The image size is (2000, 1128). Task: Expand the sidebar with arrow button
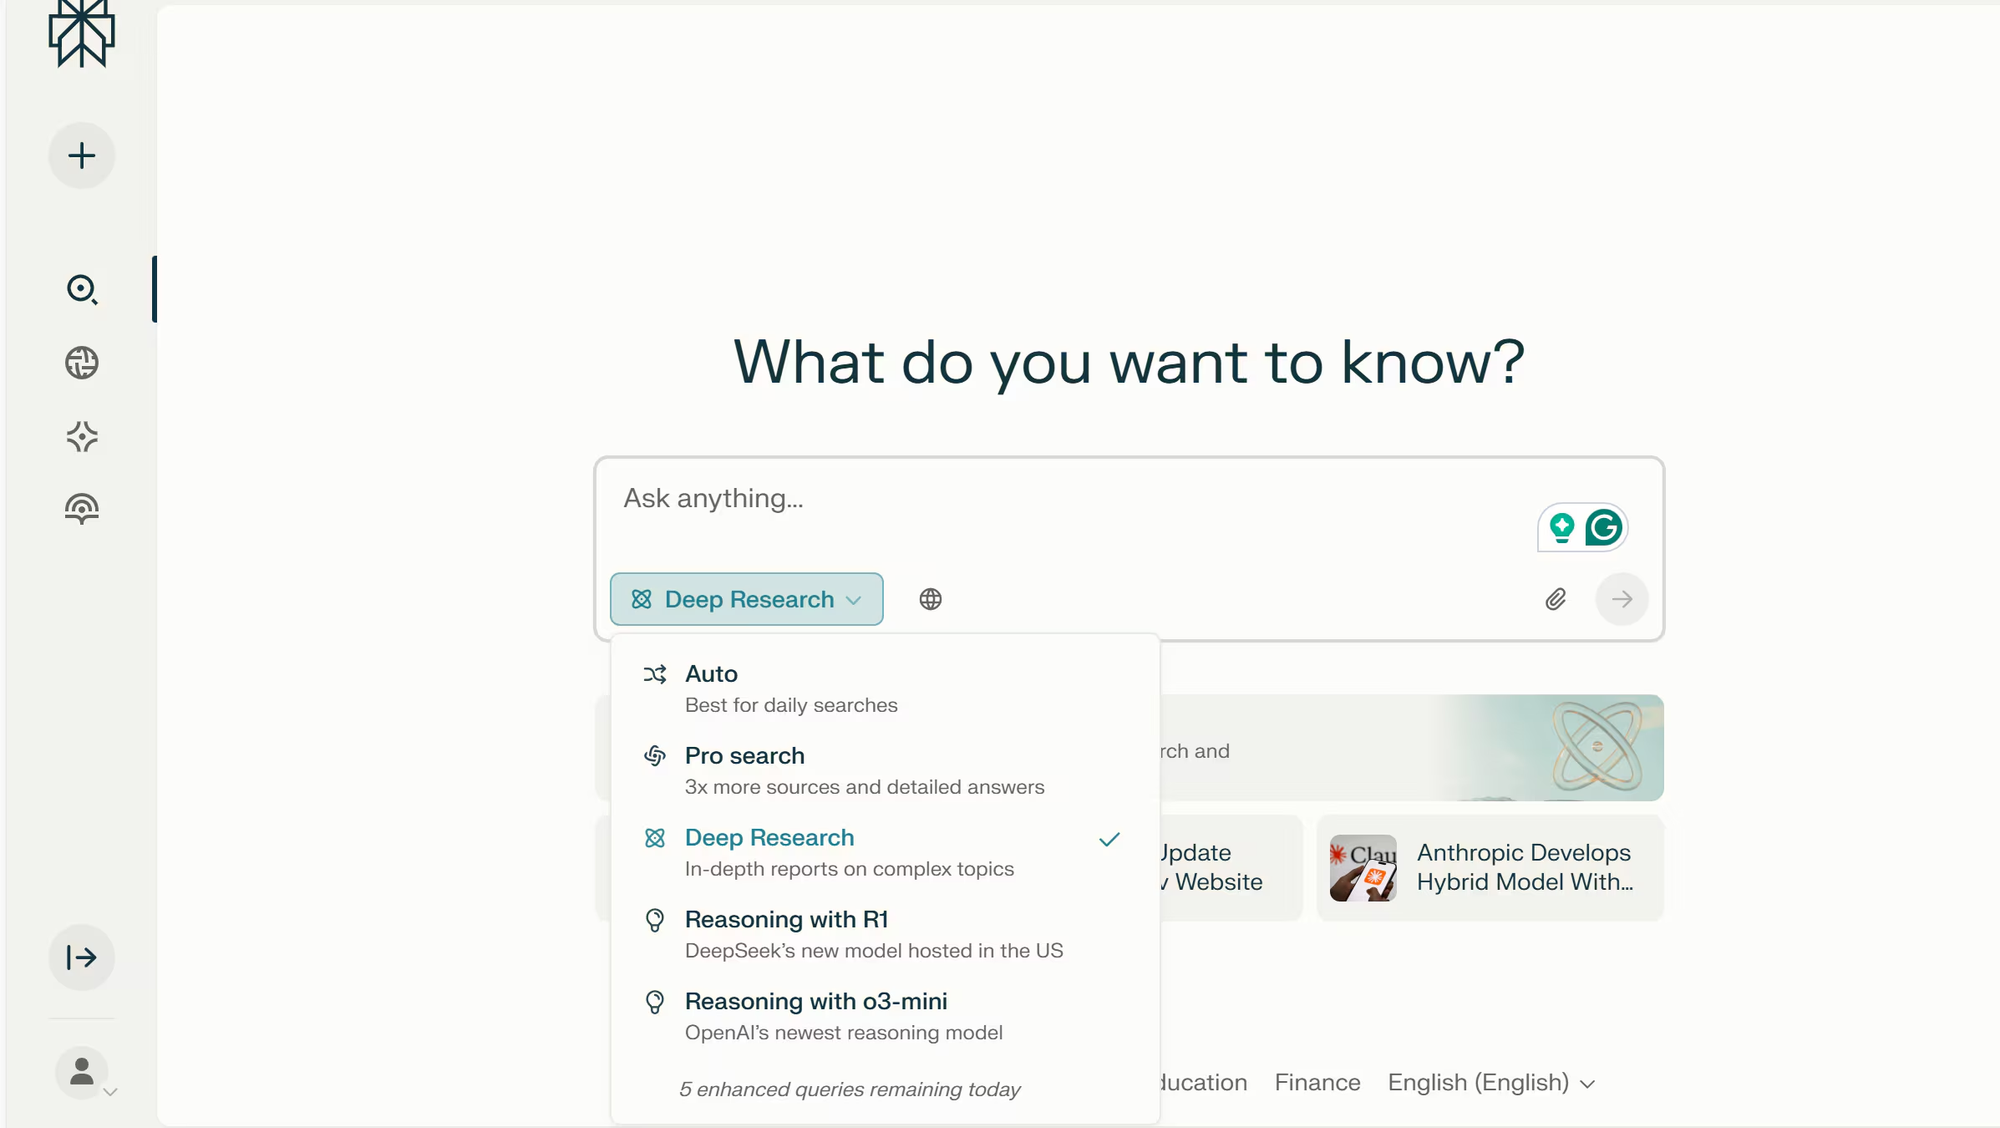(x=82, y=958)
